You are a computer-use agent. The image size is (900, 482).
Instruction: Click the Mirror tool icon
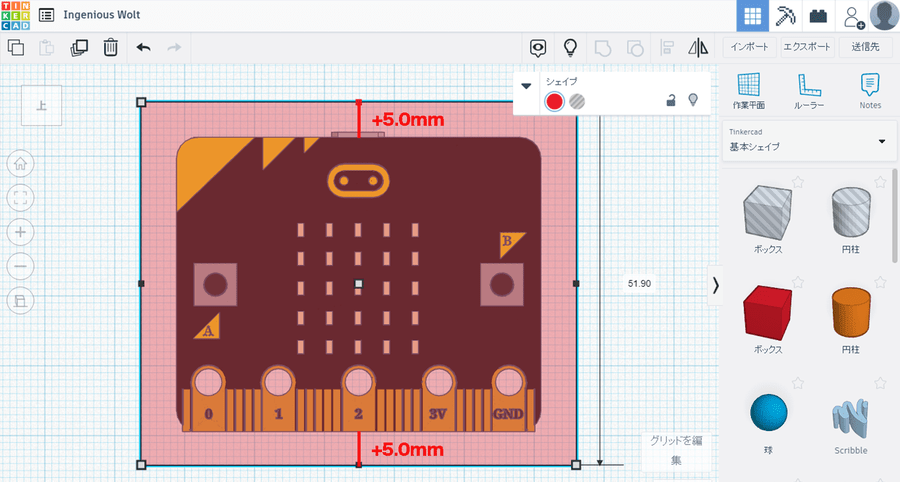point(698,48)
